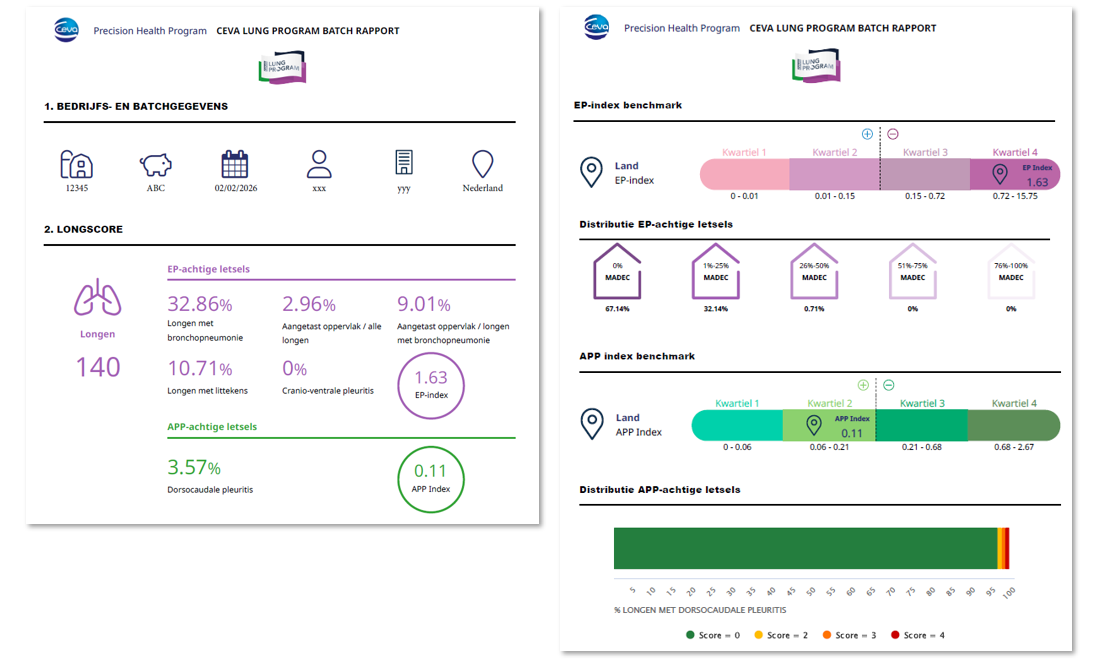Click the 1.63 EP-index circle on left page
Screen dimensions: 1095x661
click(x=430, y=384)
